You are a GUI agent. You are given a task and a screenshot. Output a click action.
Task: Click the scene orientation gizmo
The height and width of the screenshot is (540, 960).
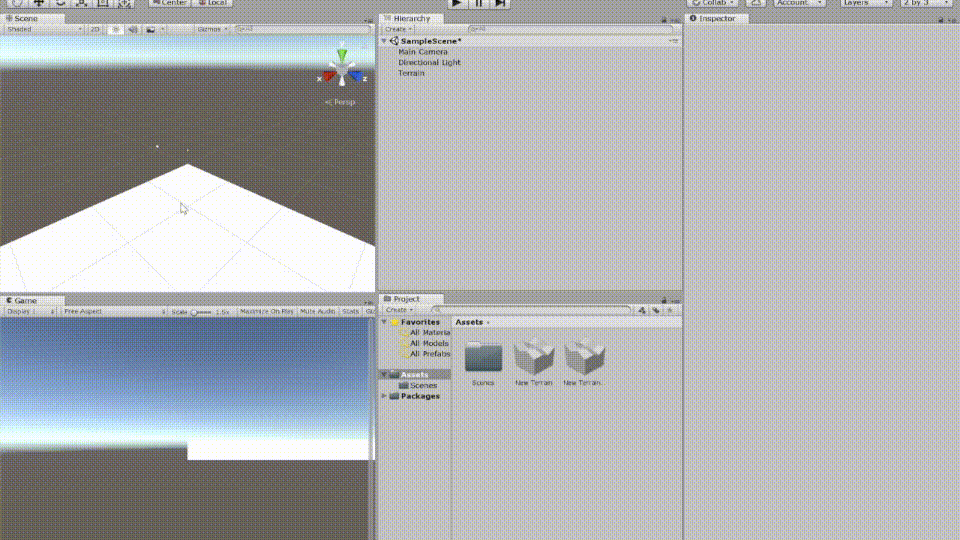[x=342, y=72]
